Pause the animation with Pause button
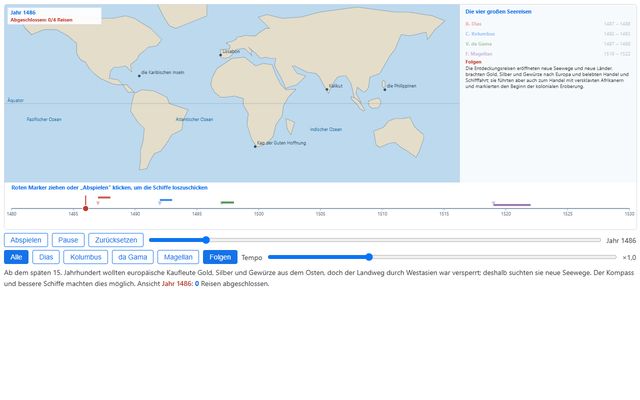The width and height of the screenshot is (640, 400). pos(68,240)
